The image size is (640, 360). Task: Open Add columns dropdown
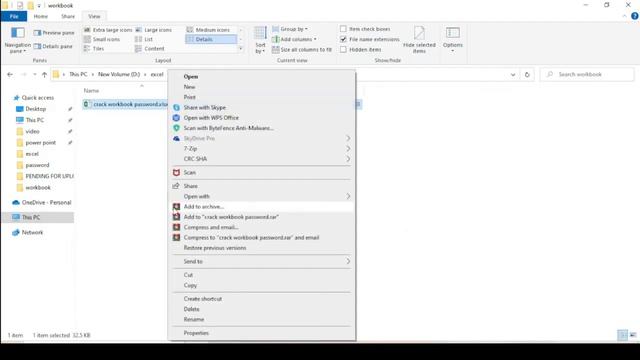[294, 39]
